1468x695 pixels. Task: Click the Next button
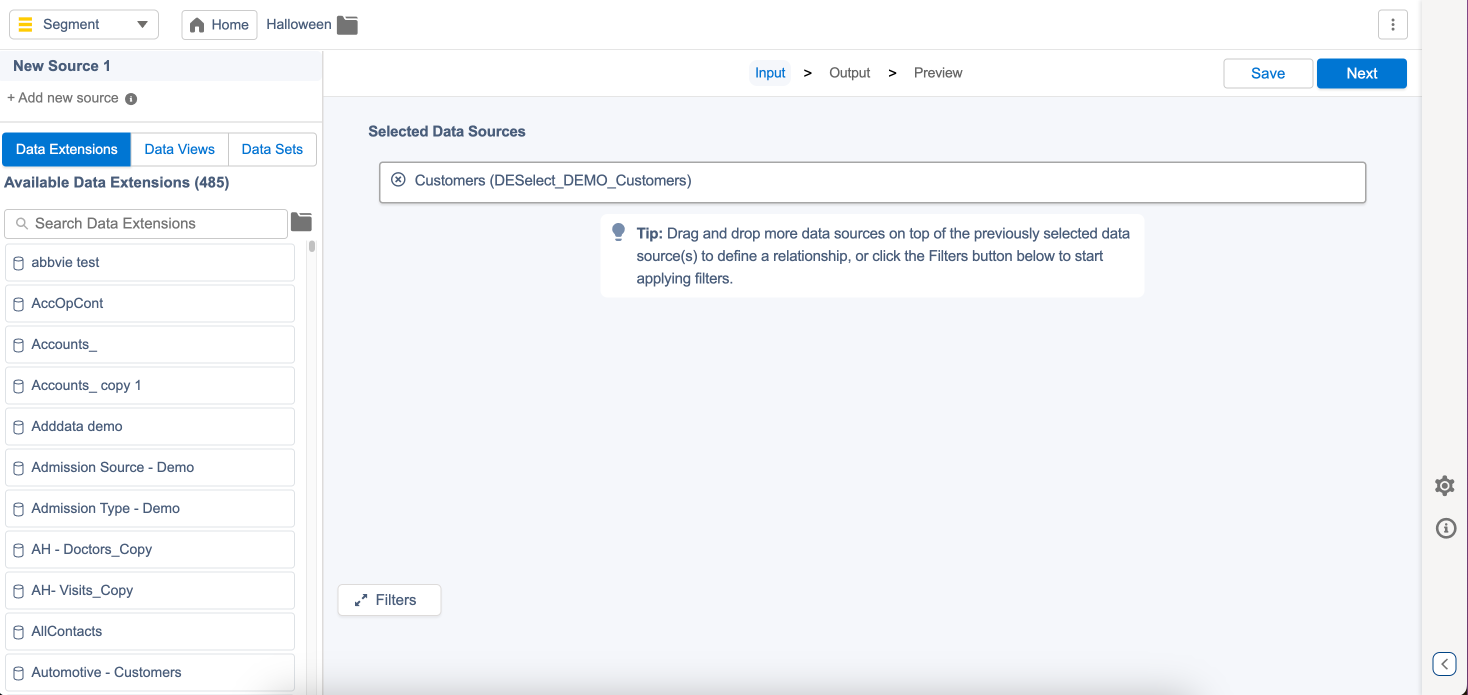click(x=1361, y=73)
